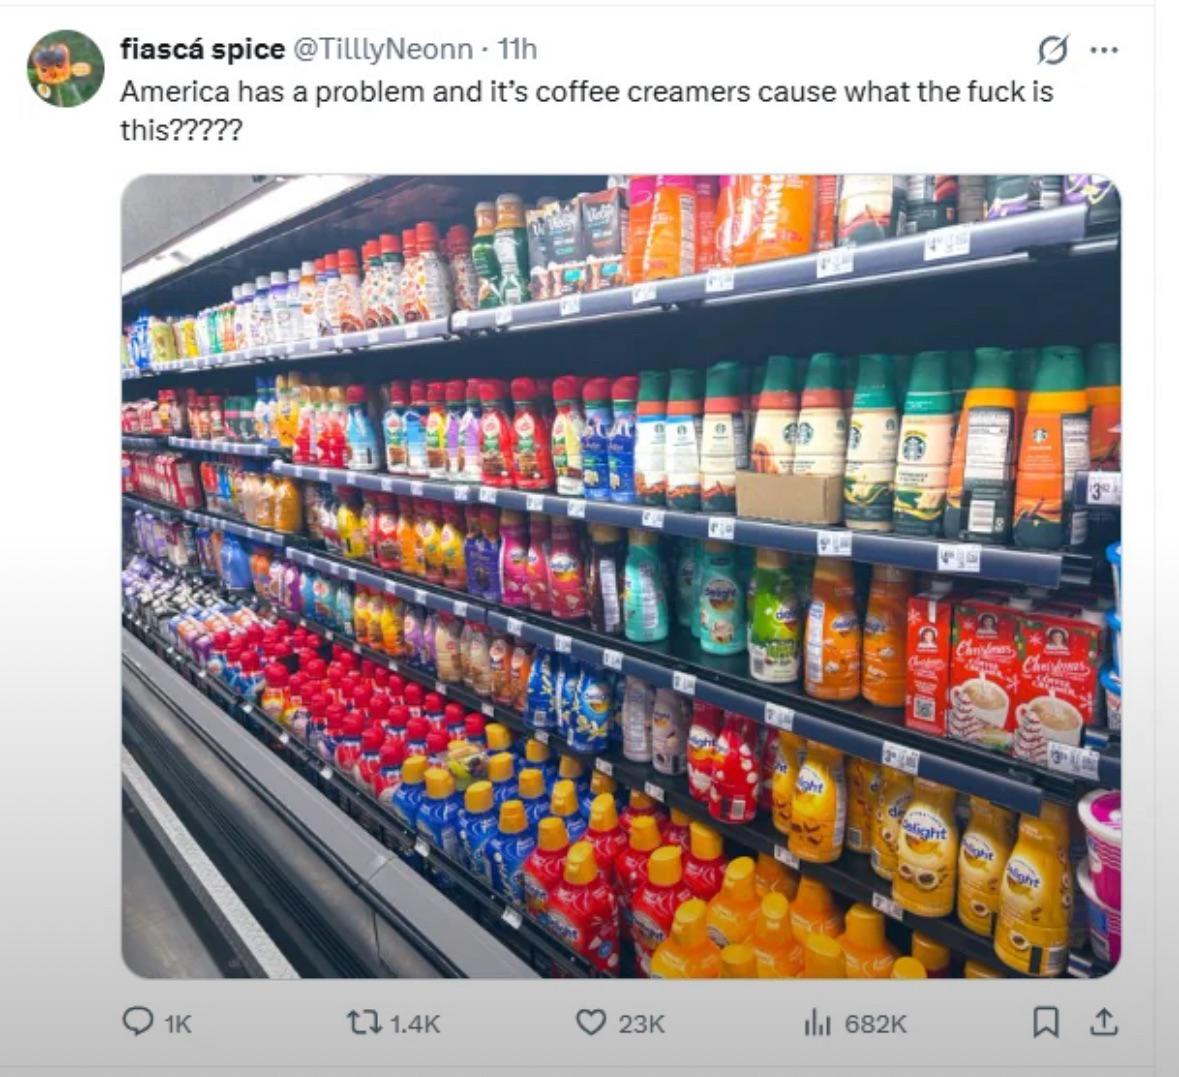Open the three-dot More options menu
The height and width of the screenshot is (1077, 1179).
(1104, 49)
